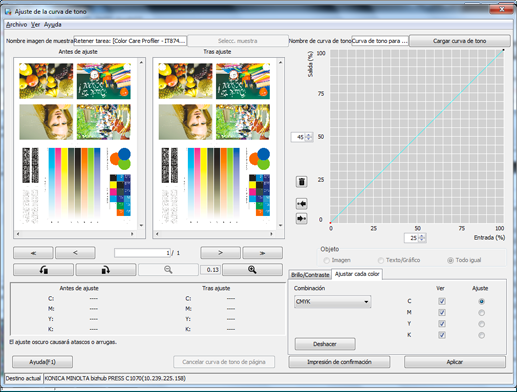Switch to the Brillo/Contraste tab

point(310,275)
